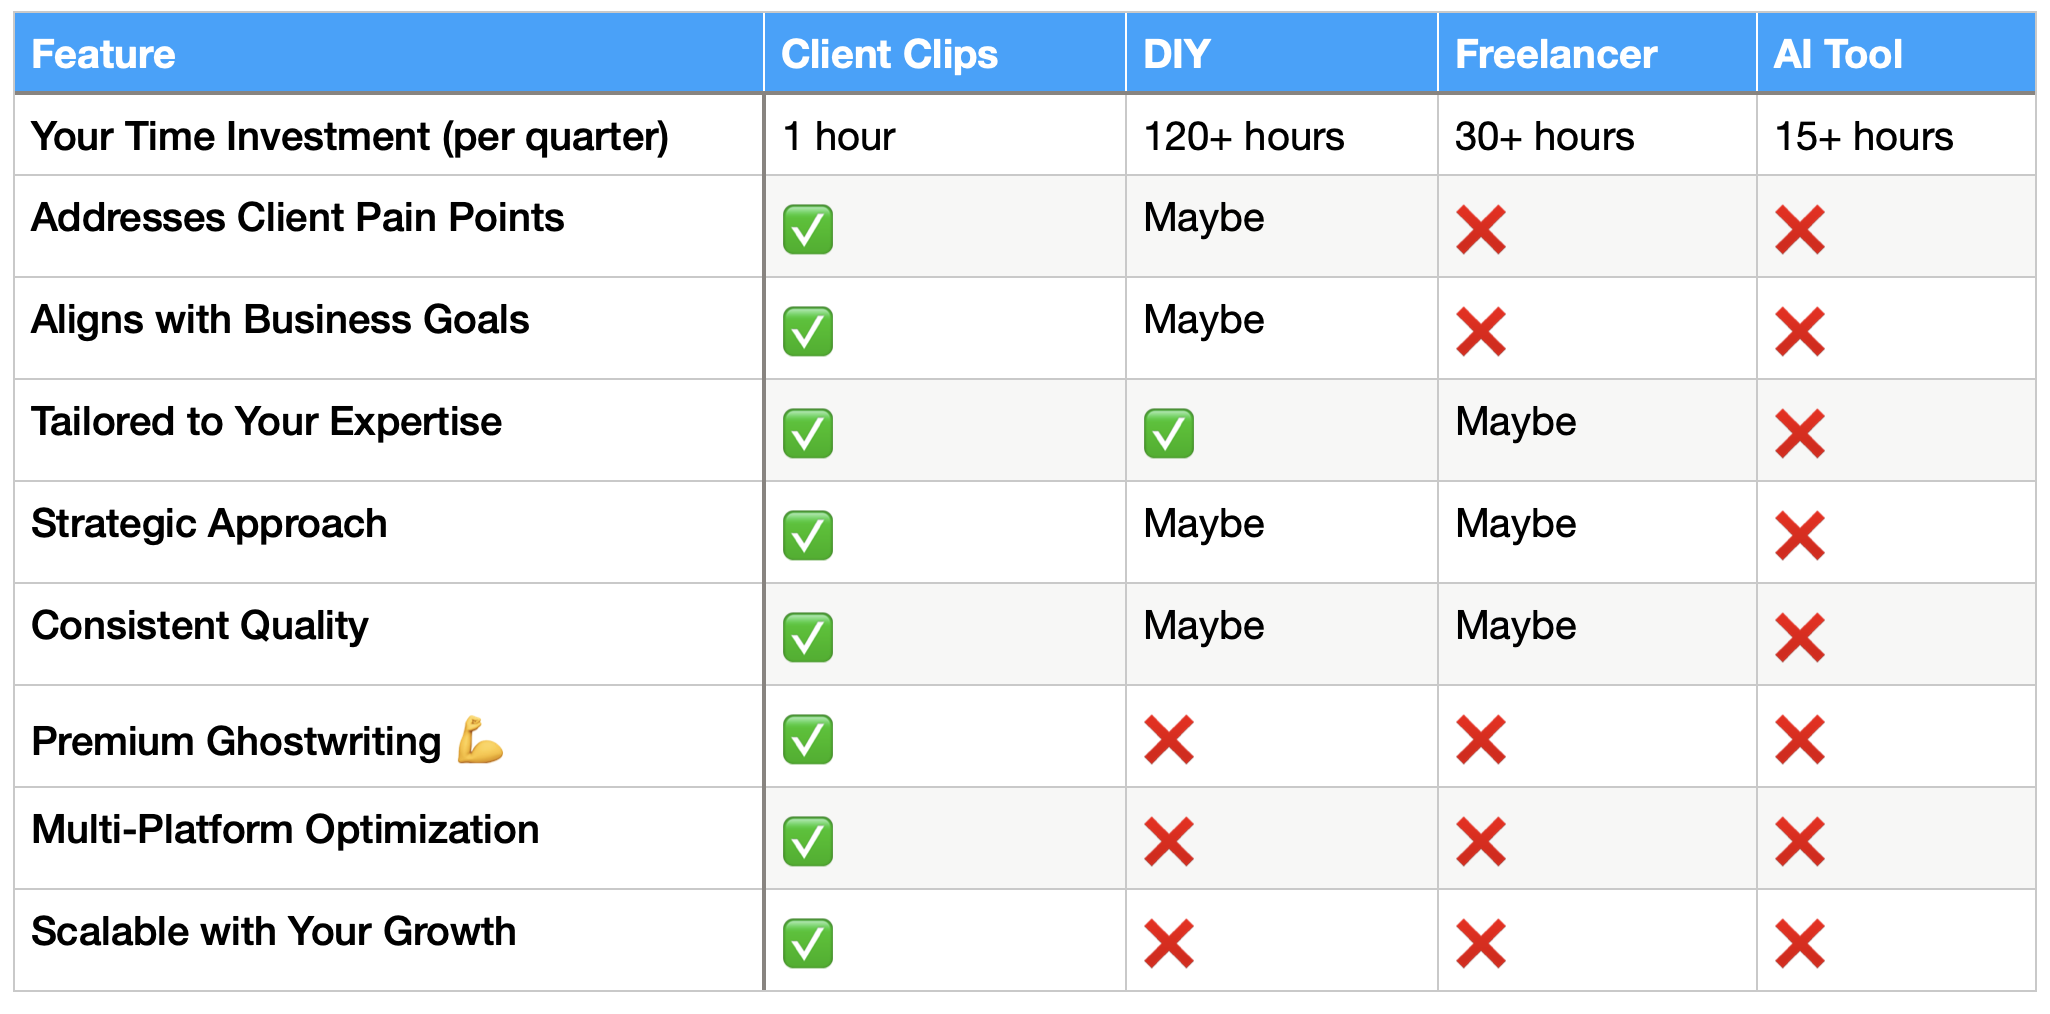
Task: Click Freelancer red X for Addresses Client Pain Points
Action: coord(1481,229)
